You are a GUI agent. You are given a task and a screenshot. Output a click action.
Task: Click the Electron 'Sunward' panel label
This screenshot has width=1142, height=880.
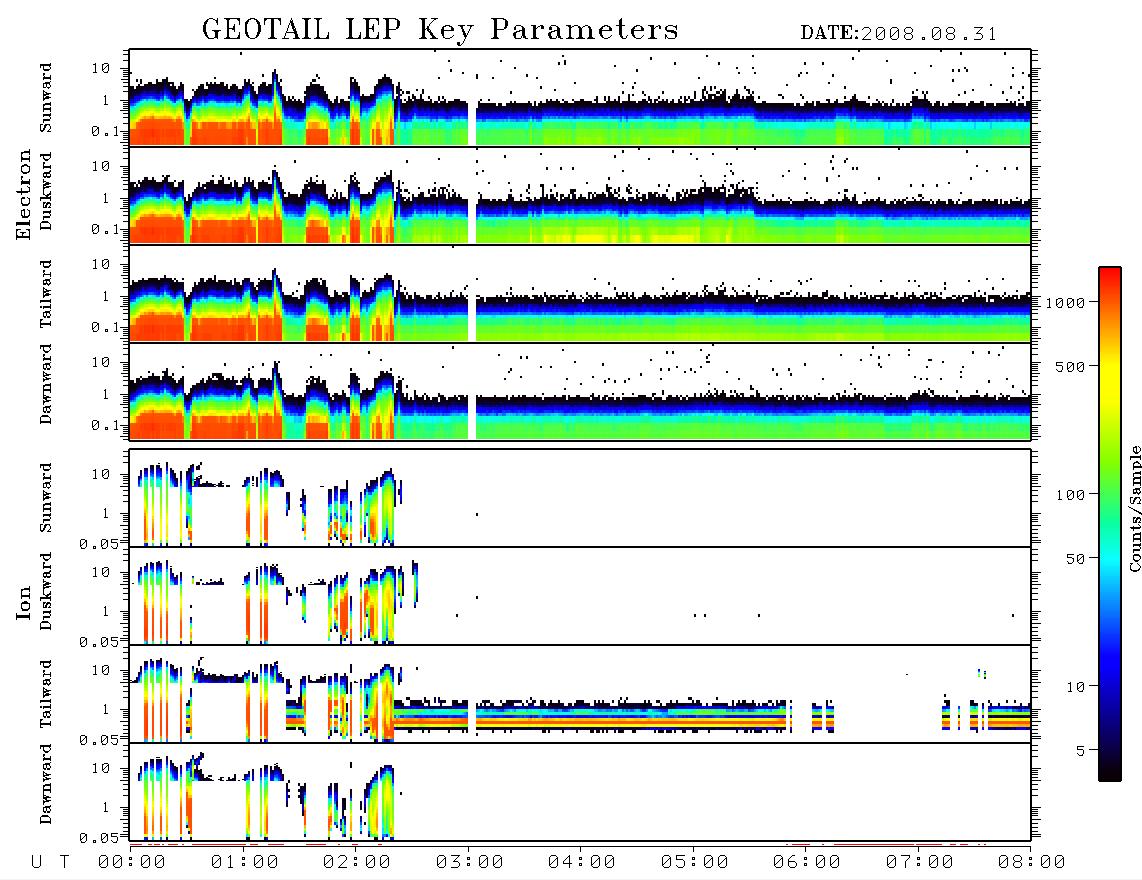coord(46,98)
